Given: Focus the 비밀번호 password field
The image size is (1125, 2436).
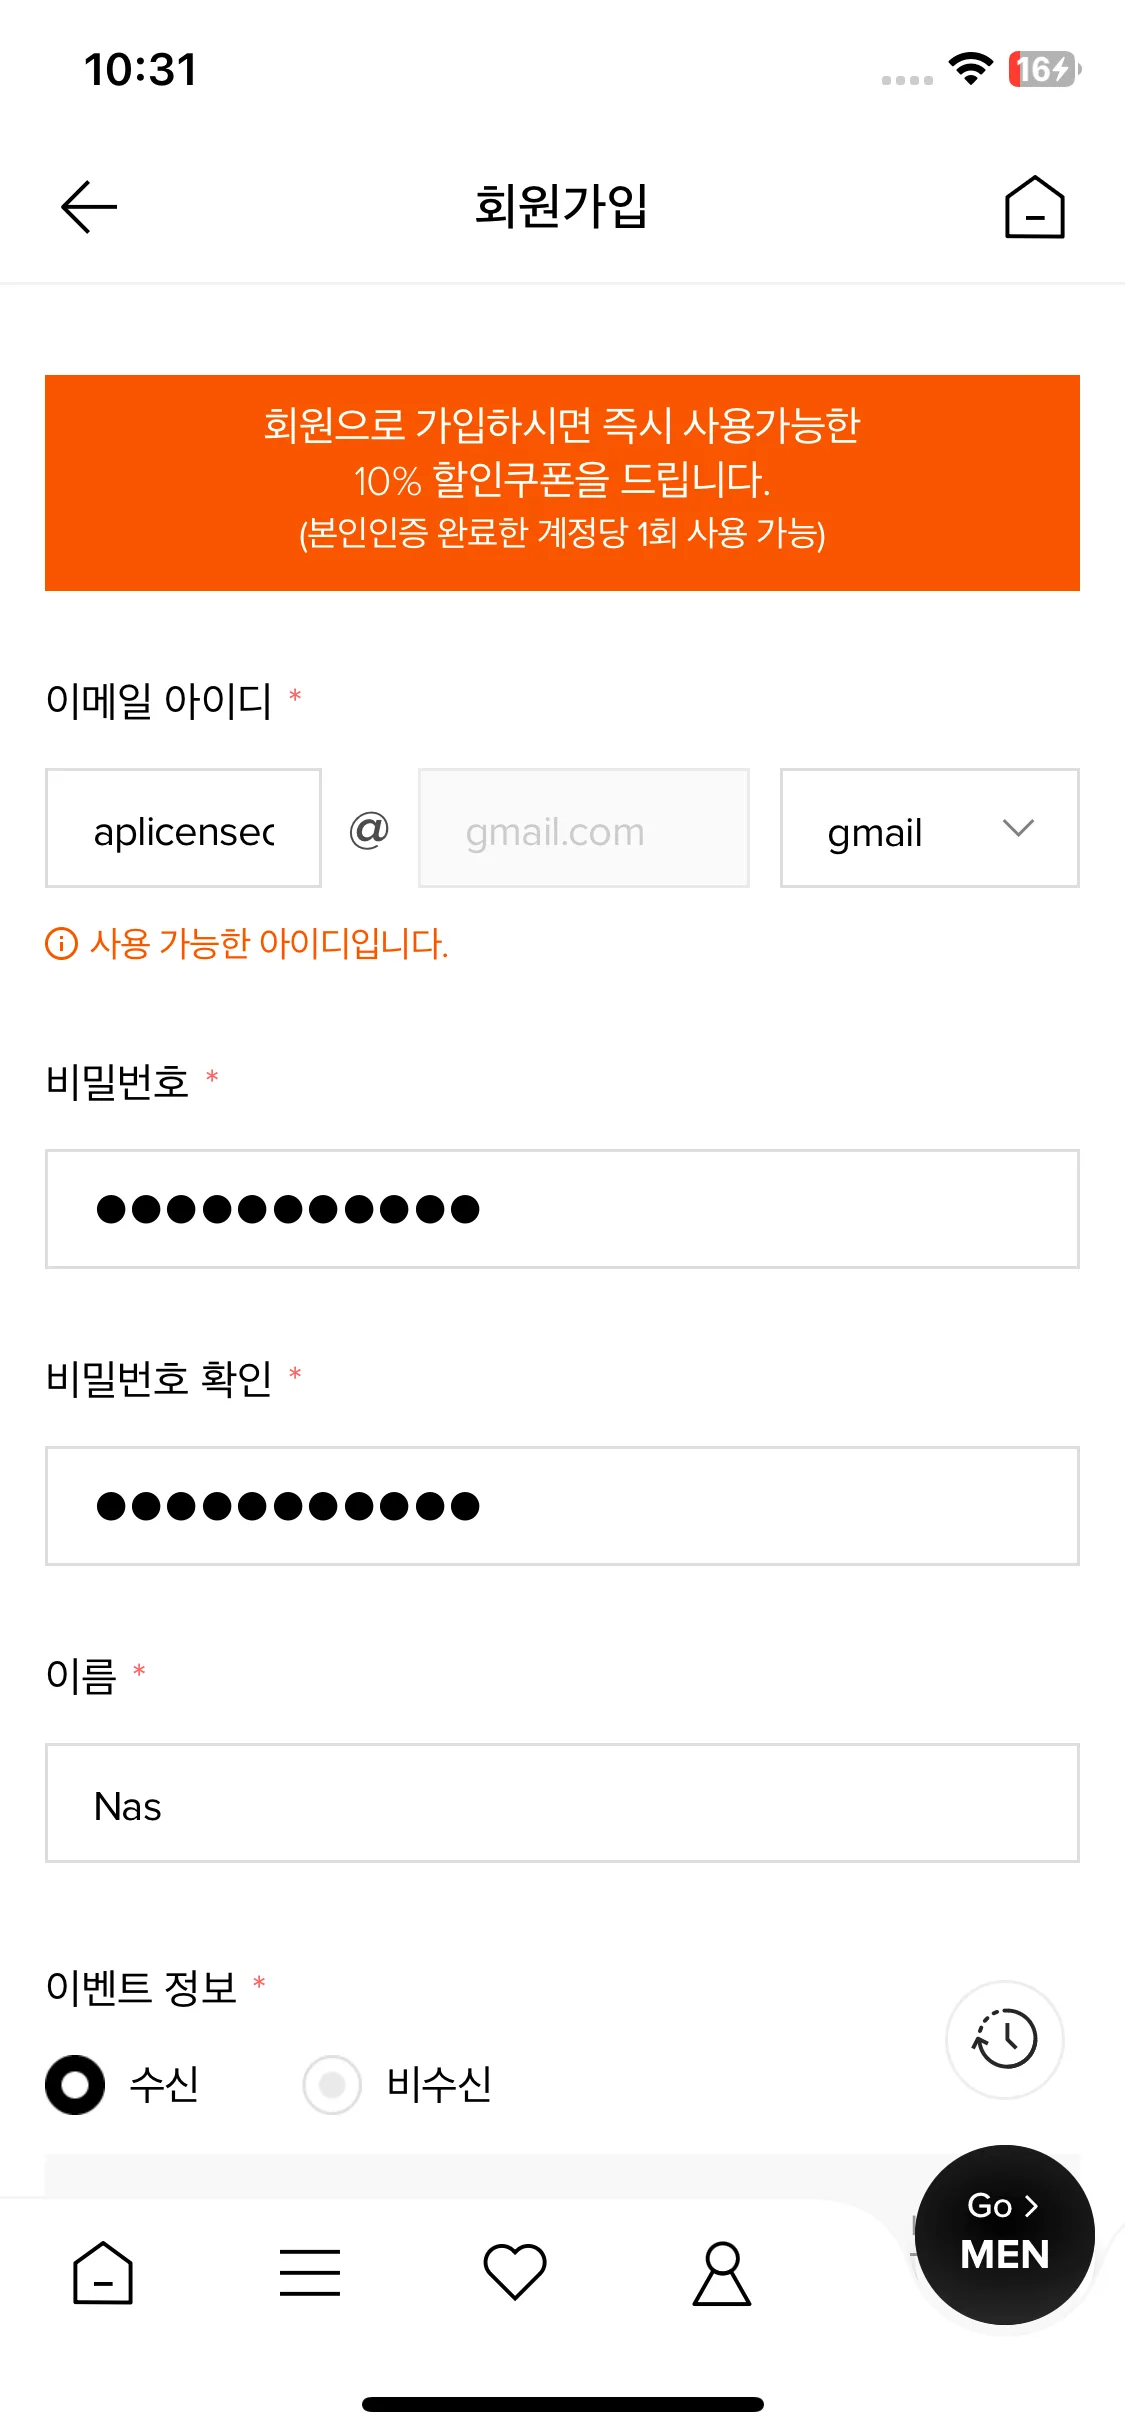Looking at the screenshot, I should pyautogui.click(x=562, y=1209).
